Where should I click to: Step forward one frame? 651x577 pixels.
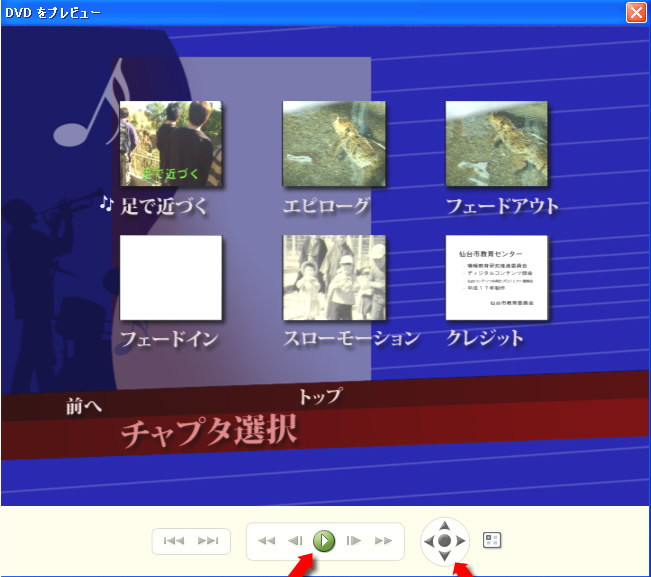point(353,541)
